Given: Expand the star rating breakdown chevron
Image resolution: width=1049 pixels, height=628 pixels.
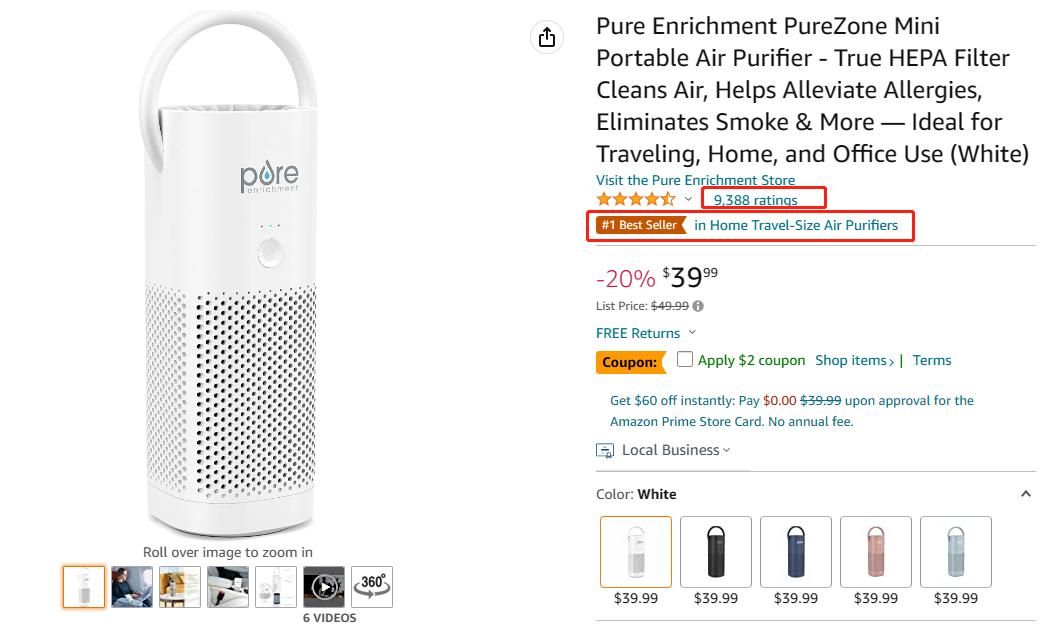Looking at the screenshot, I should [688, 199].
